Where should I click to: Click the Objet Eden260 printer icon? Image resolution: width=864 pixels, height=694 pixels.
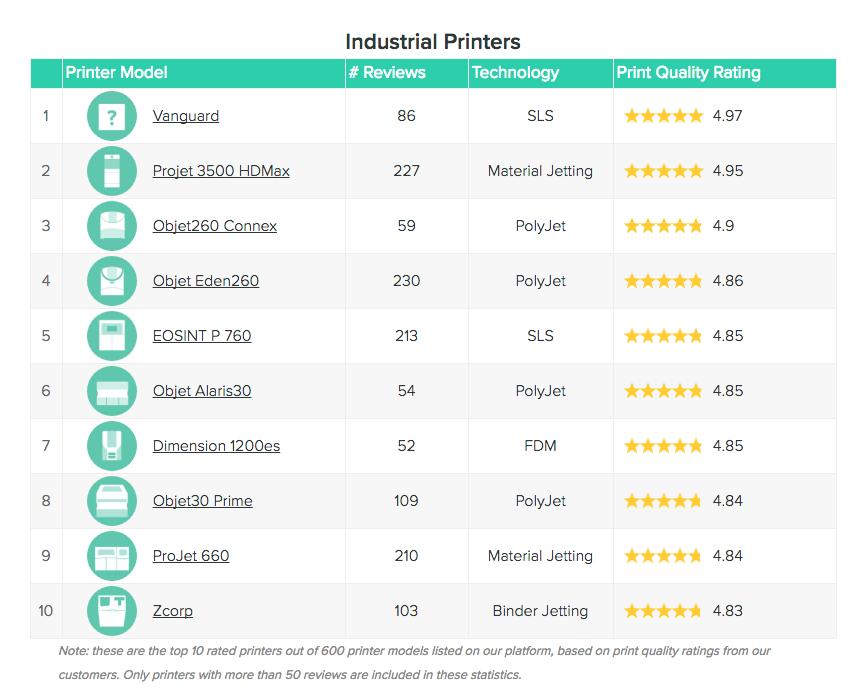(x=112, y=281)
